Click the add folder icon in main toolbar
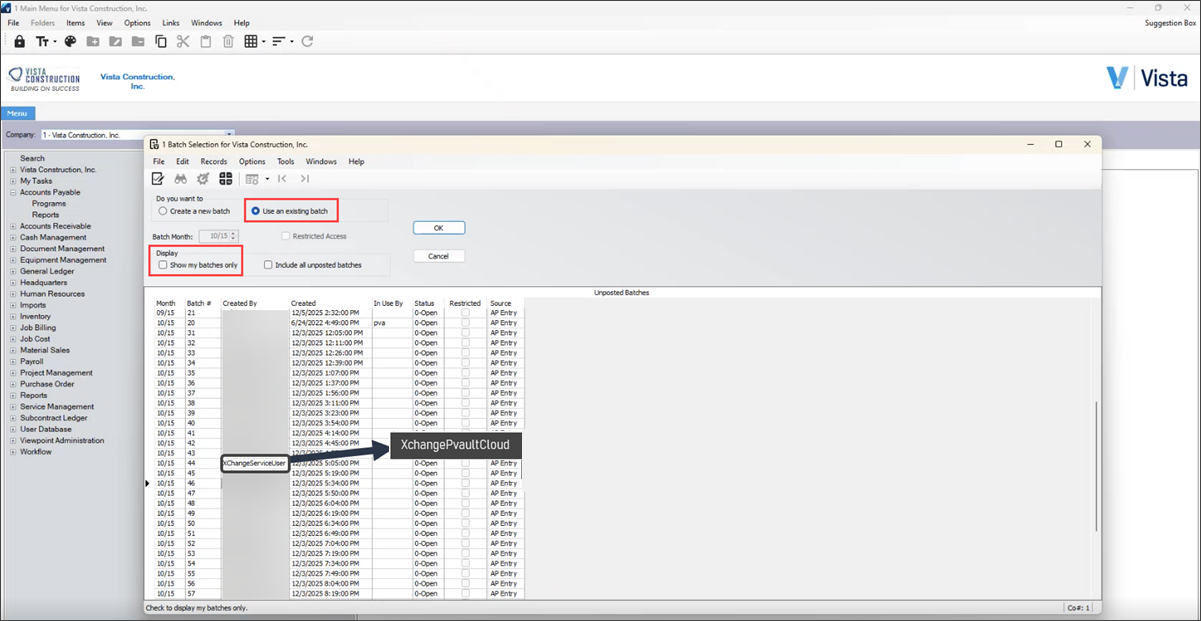This screenshot has height=621, width=1201. pos(93,41)
